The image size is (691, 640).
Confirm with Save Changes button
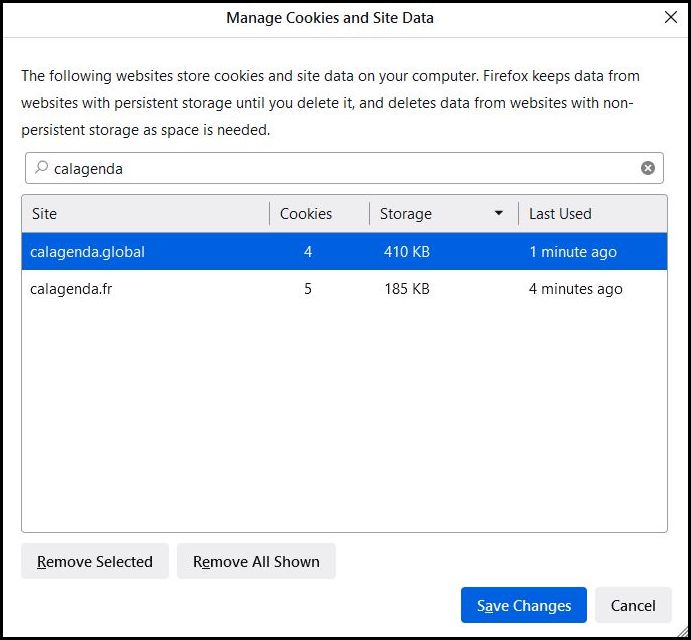(523, 605)
